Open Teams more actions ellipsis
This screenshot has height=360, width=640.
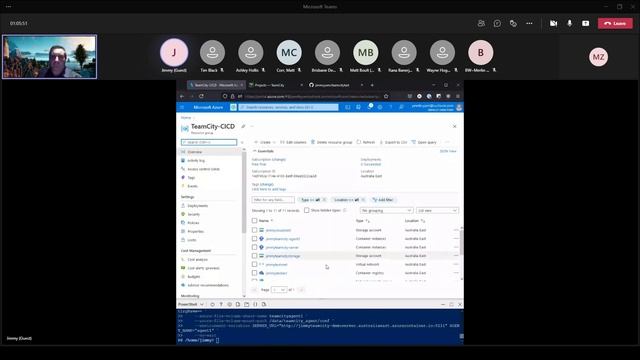pyautogui.click(x=529, y=23)
